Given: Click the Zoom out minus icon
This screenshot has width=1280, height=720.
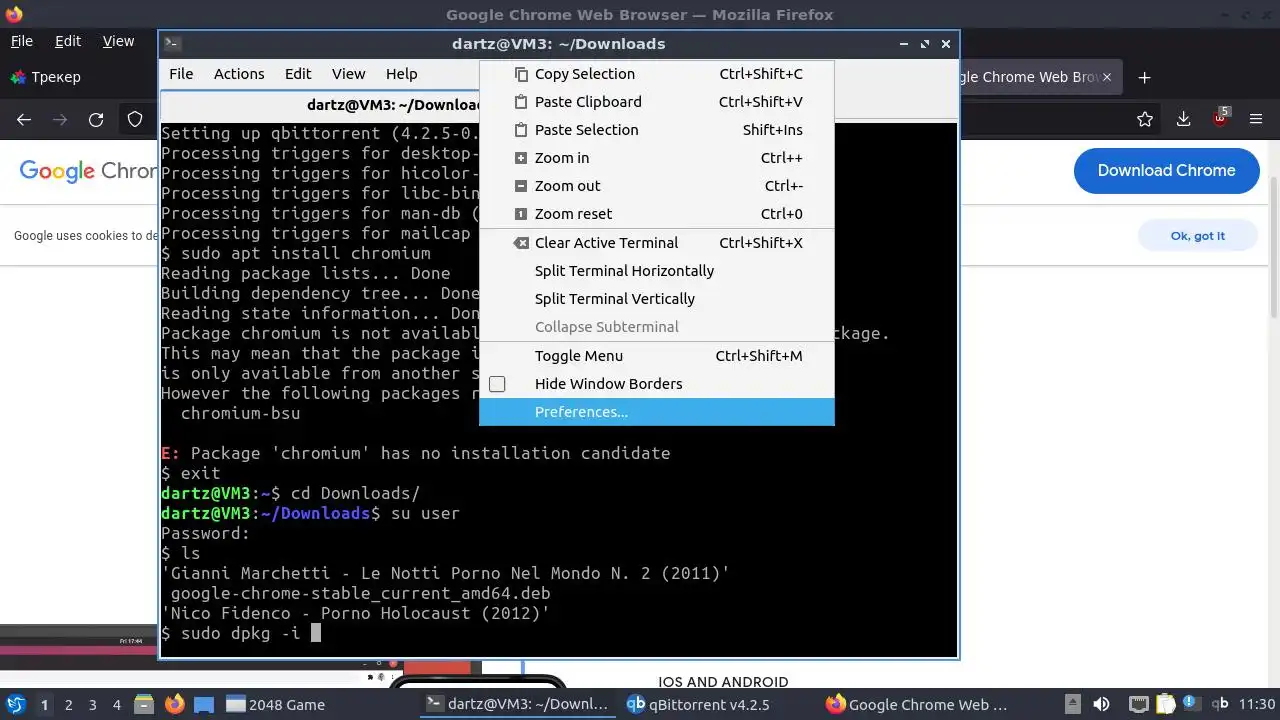Looking at the screenshot, I should click(520, 186).
